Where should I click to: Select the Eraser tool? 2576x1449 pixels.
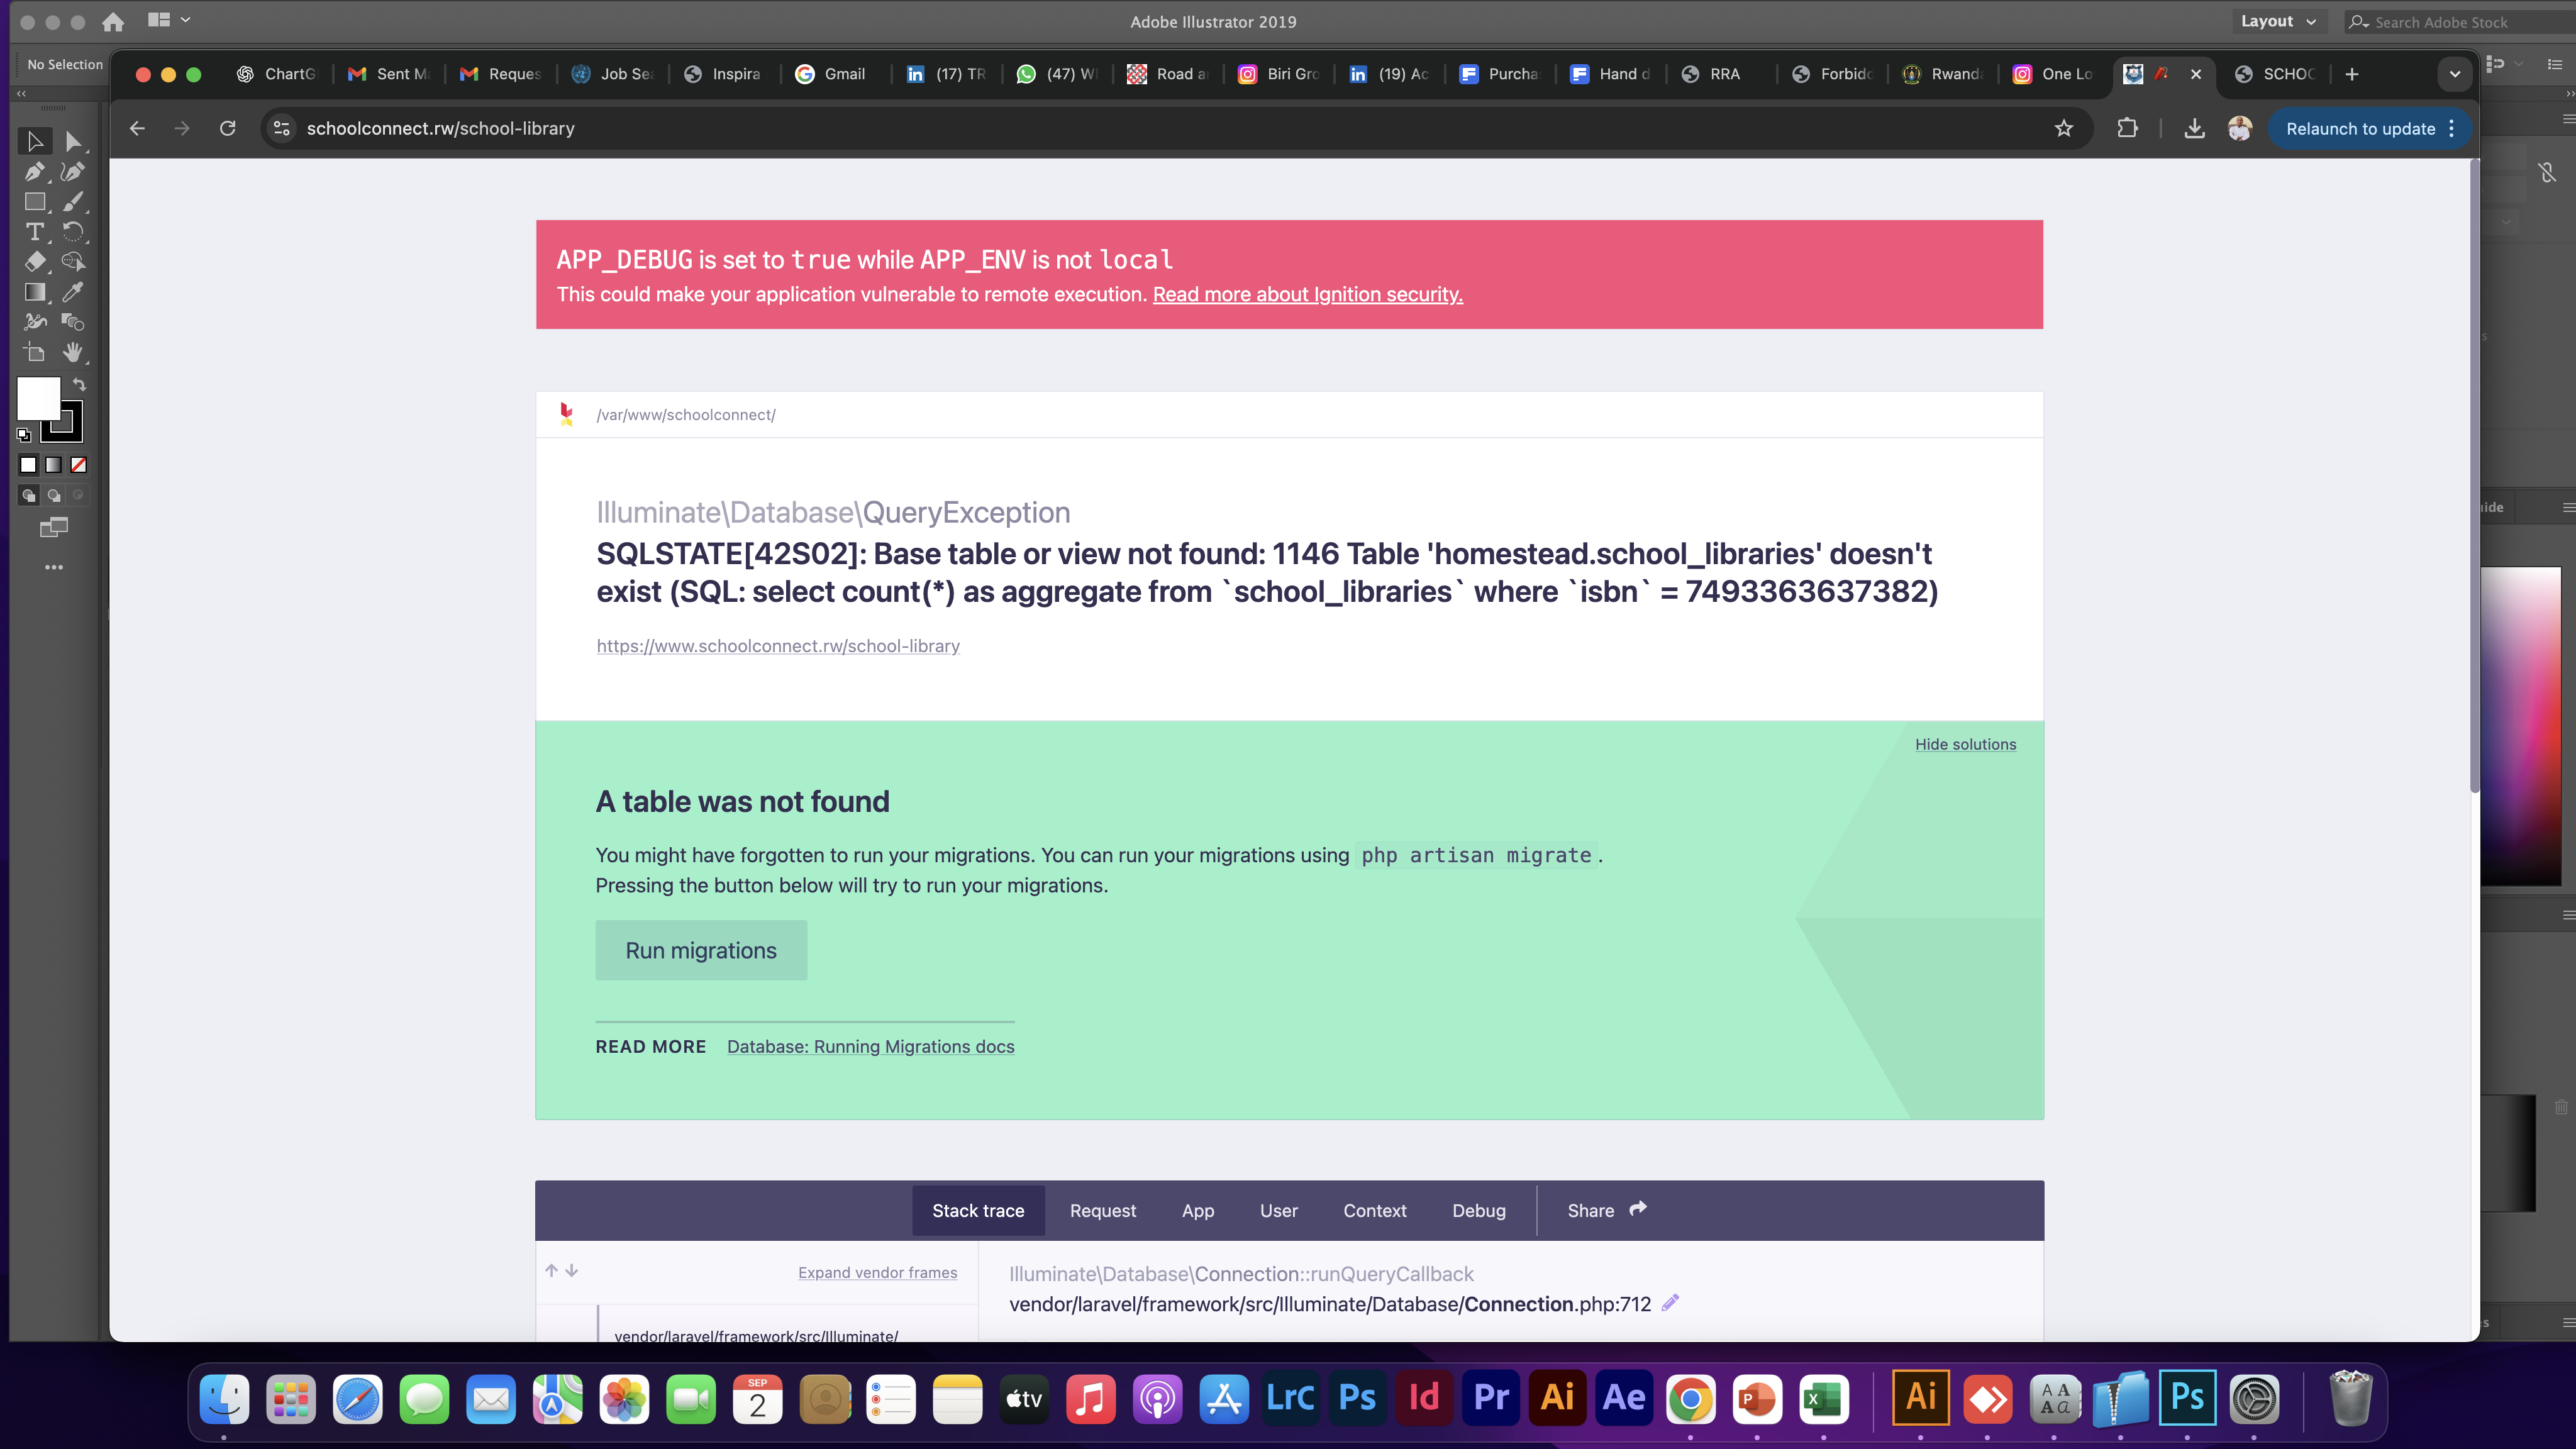tap(34, 262)
